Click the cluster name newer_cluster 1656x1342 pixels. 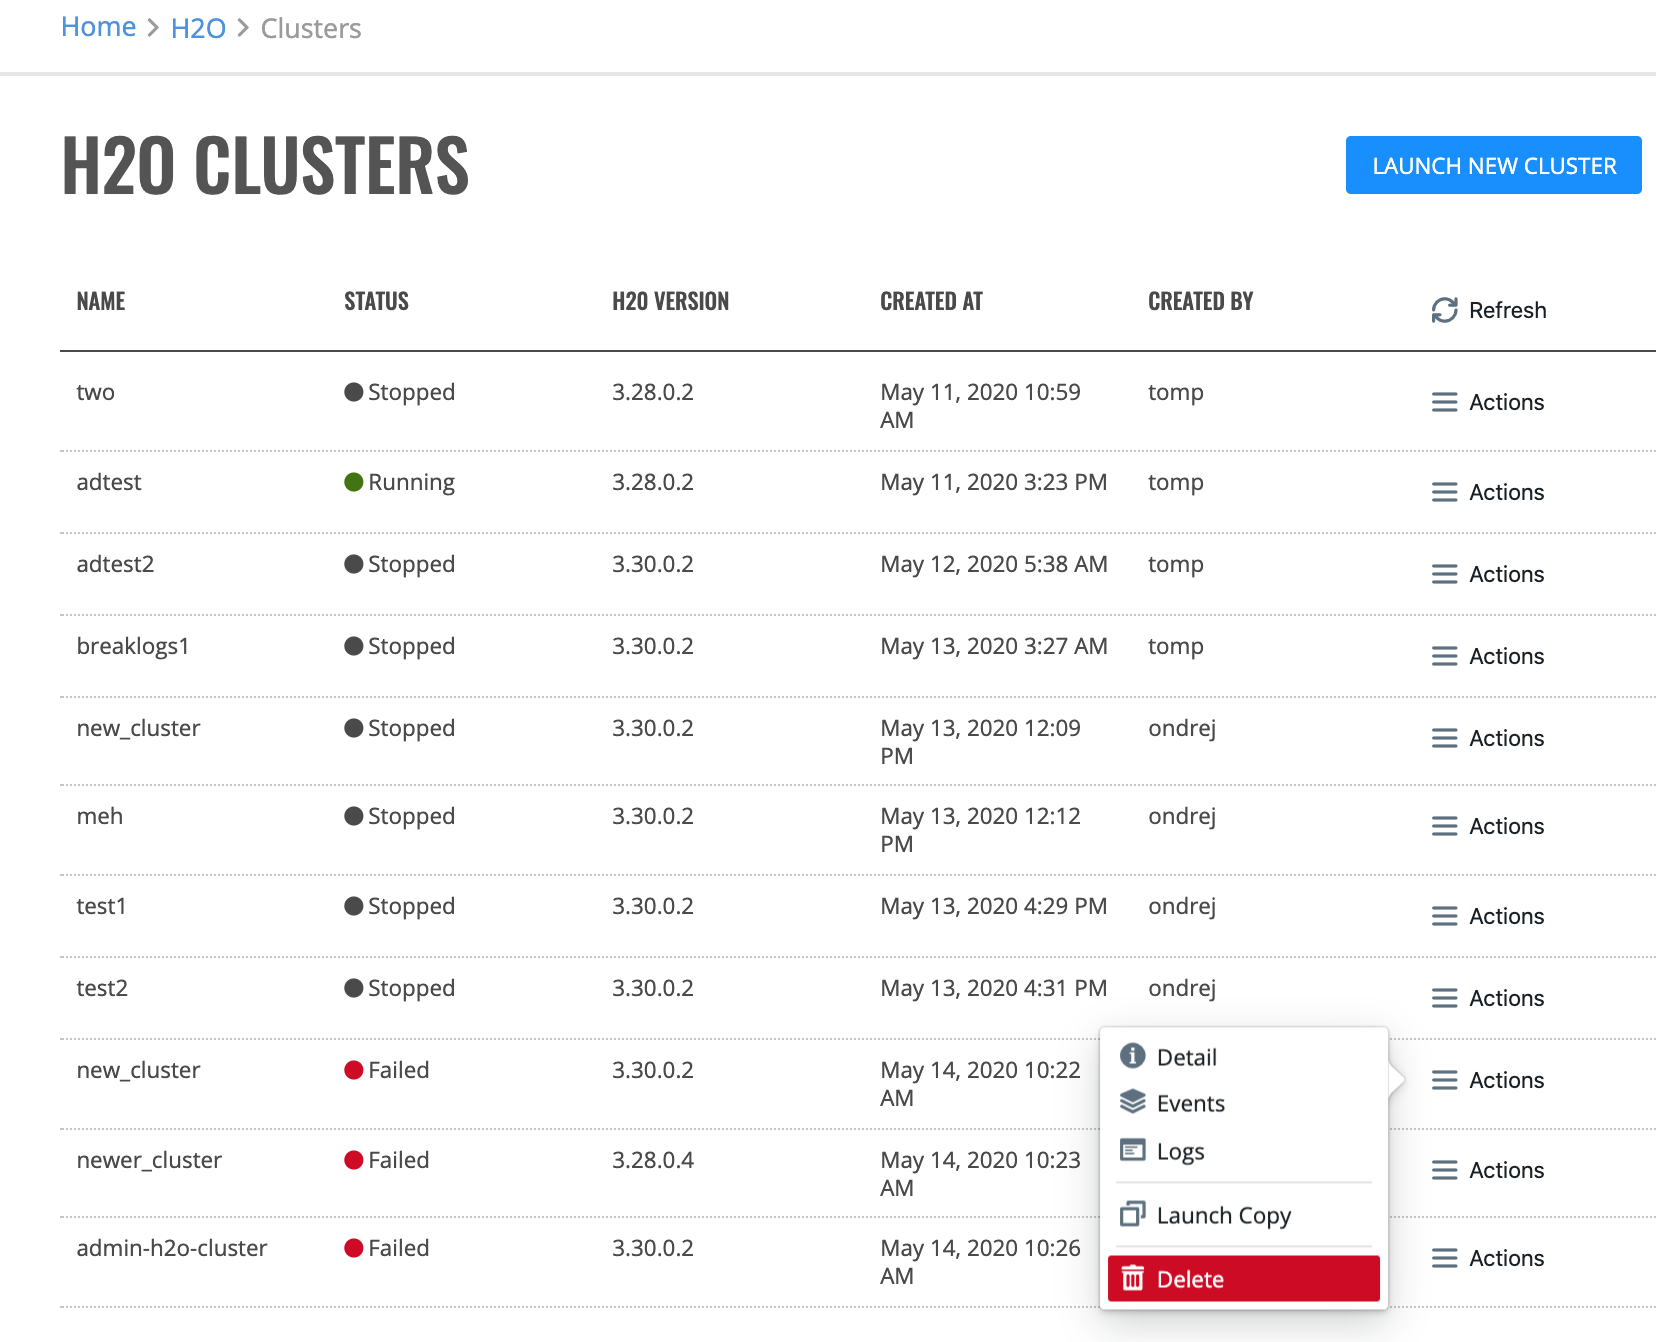tap(149, 1160)
